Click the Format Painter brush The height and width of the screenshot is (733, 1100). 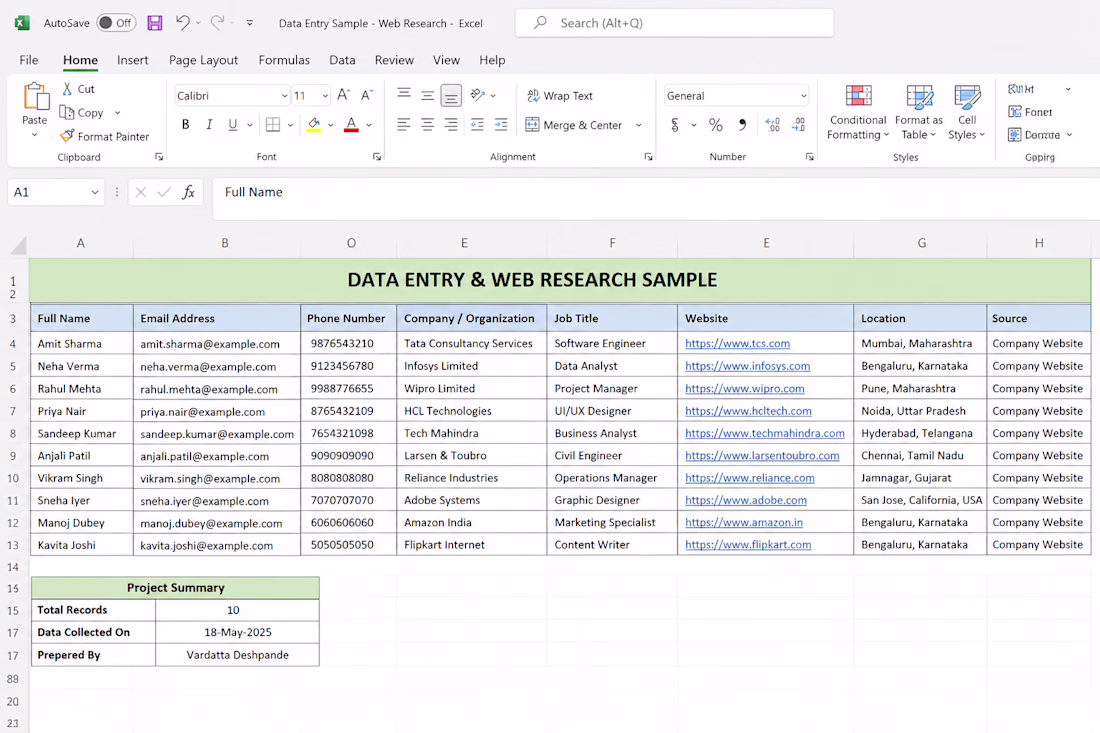click(67, 136)
